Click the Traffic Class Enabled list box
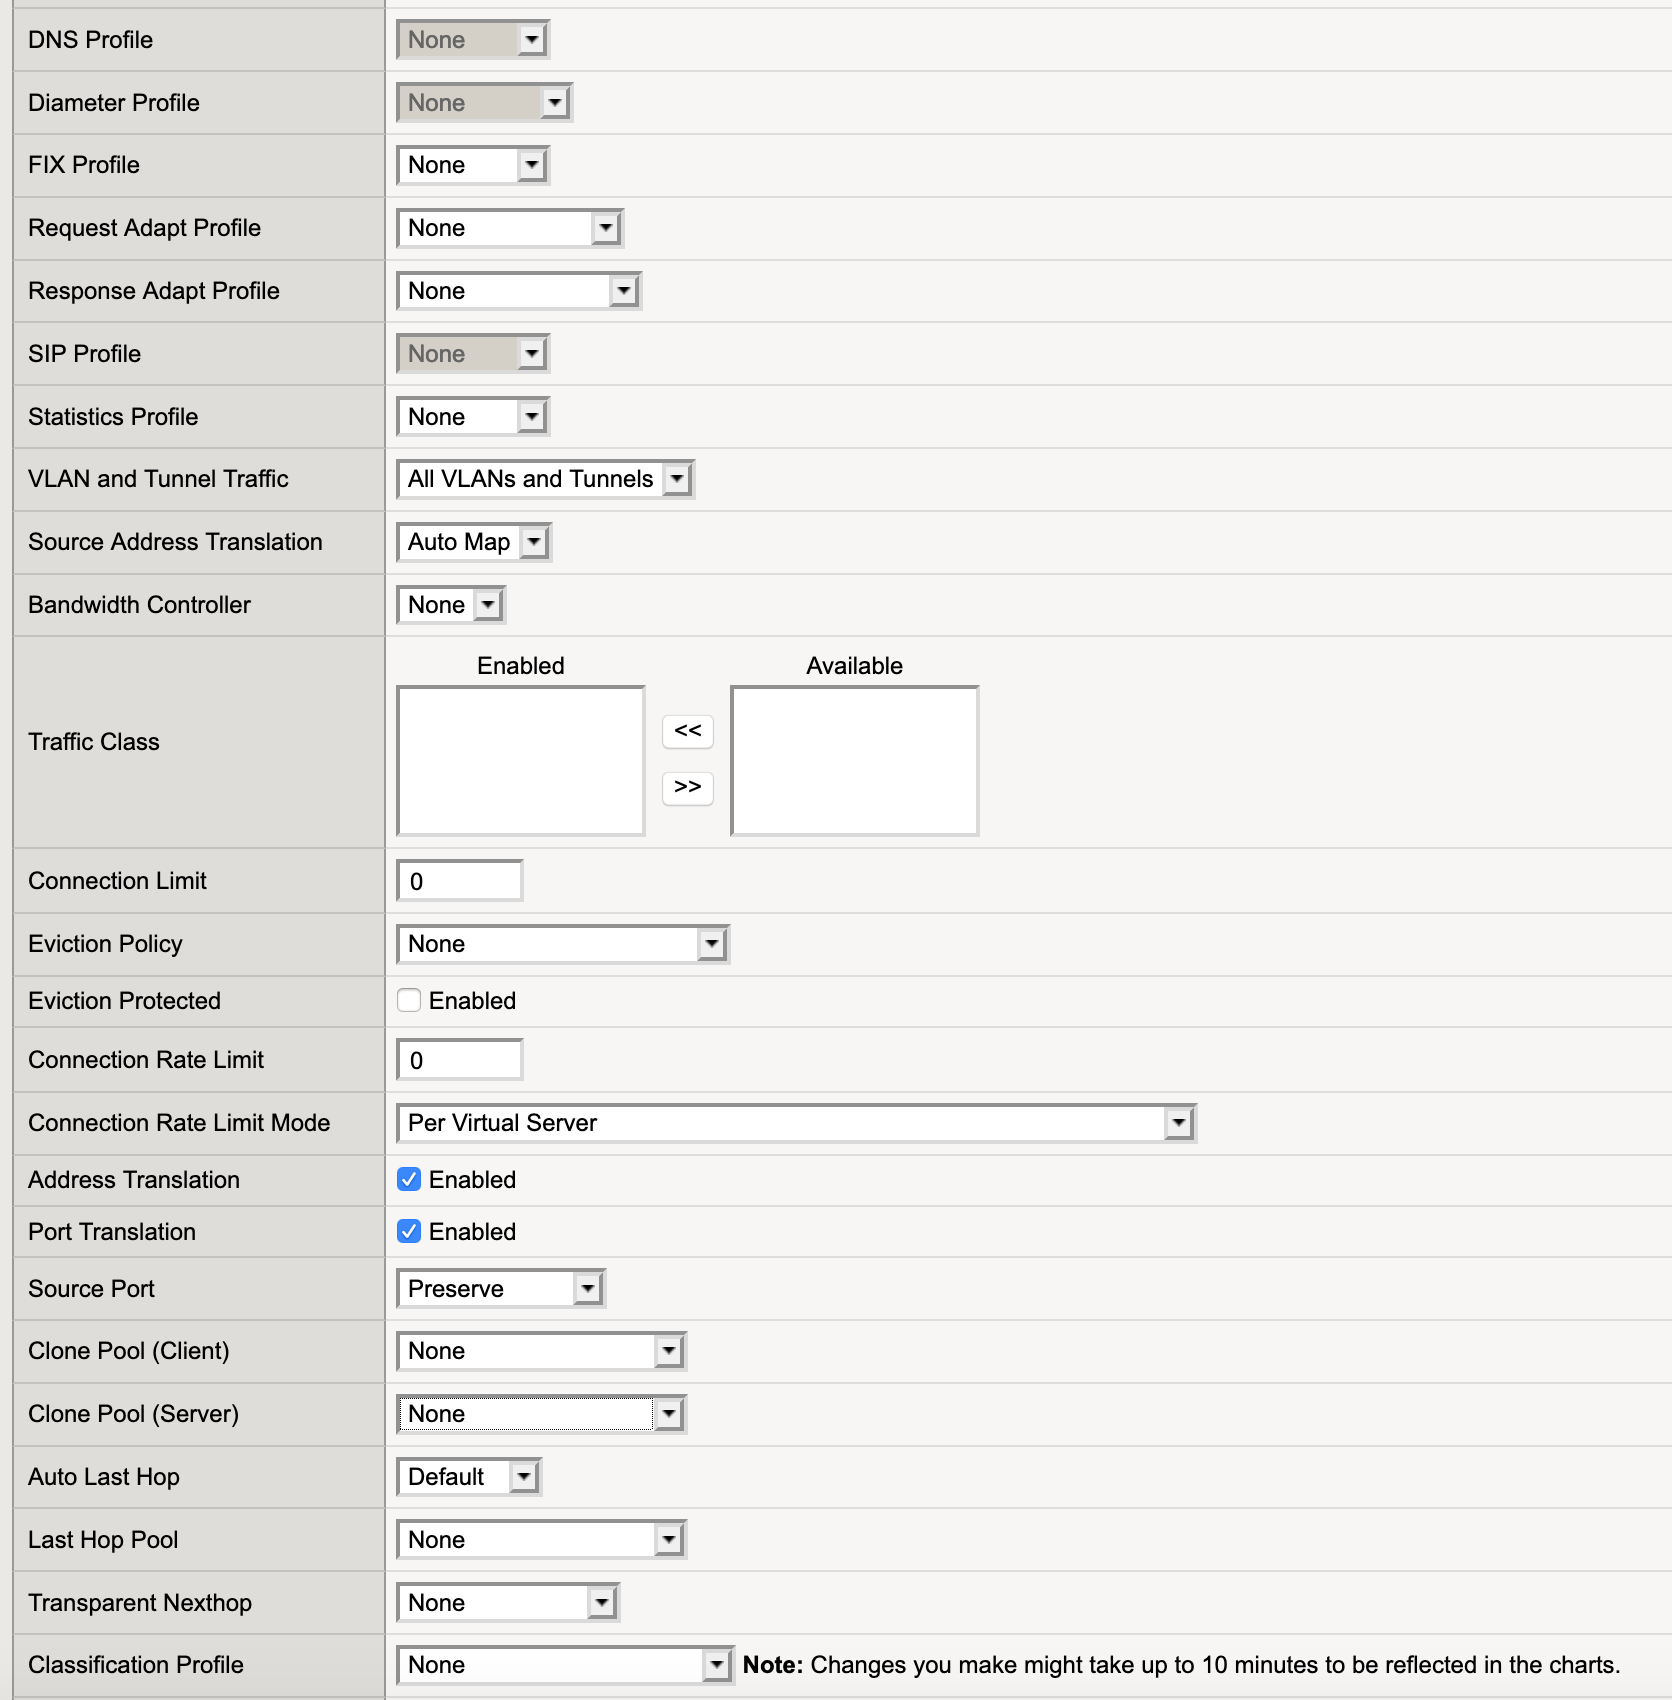 (x=521, y=761)
